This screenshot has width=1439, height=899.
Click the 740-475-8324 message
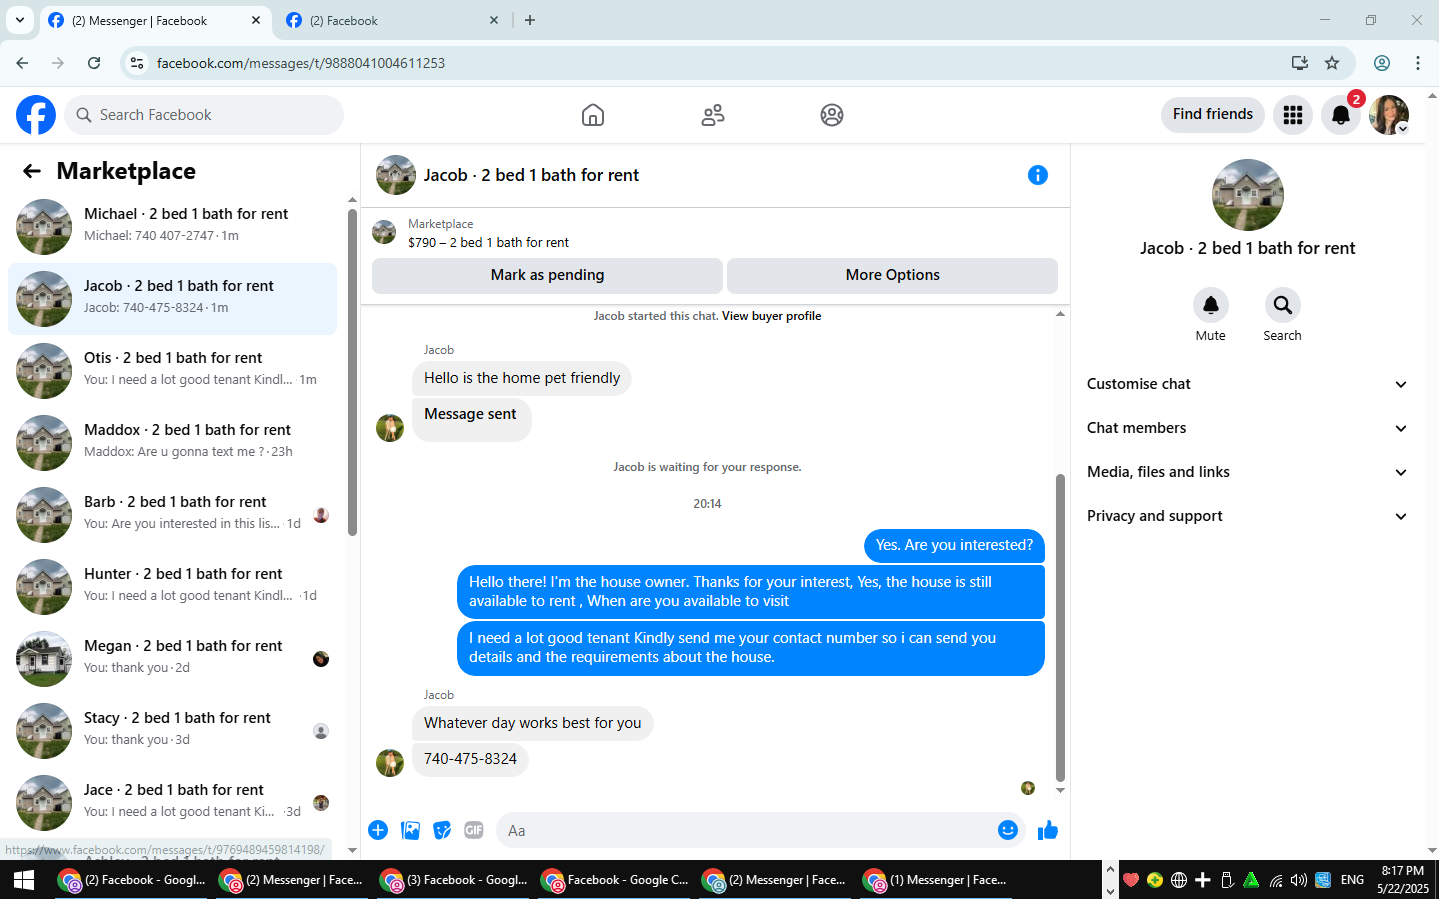click(x=470, y=759)
